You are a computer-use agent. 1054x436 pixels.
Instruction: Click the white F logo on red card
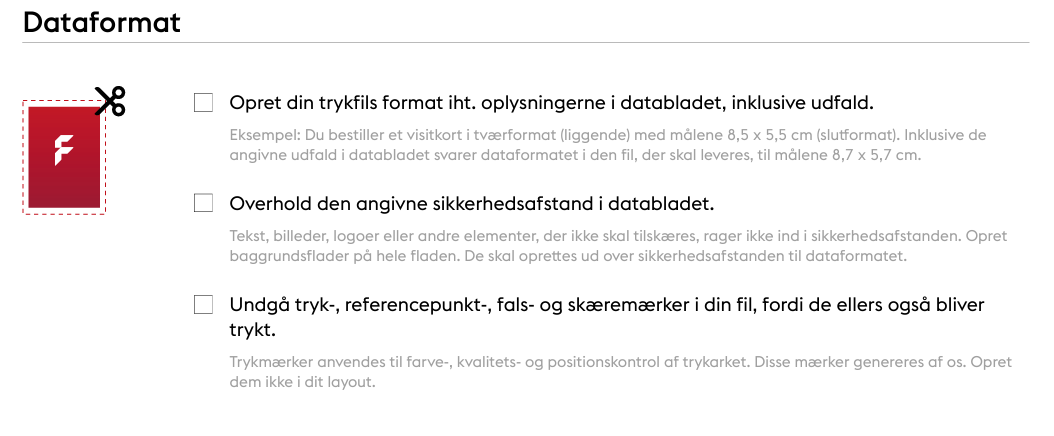[63, 150]
